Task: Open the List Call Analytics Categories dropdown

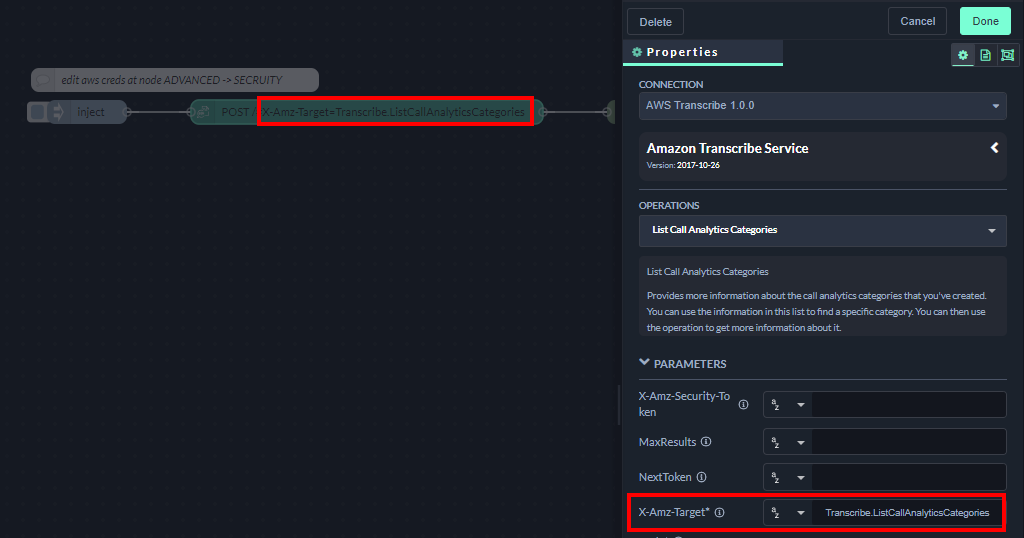Action: click(x=822, y=230)
